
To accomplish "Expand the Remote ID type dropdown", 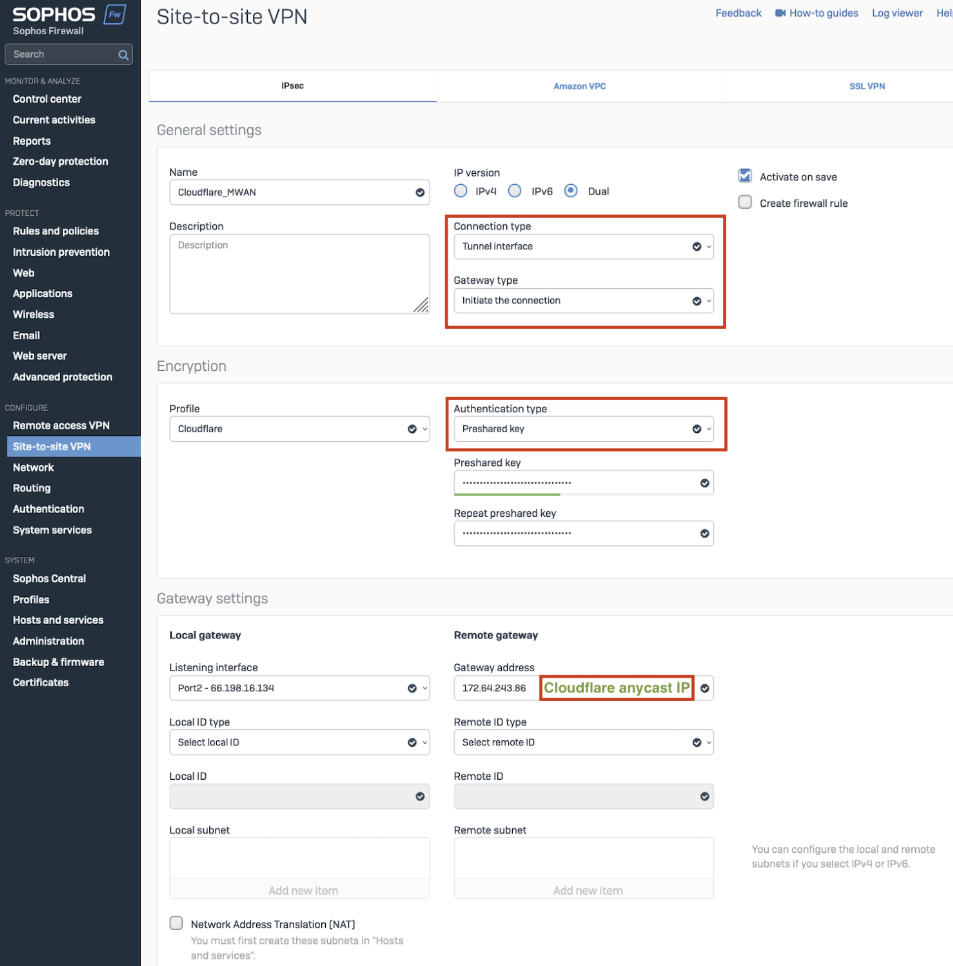I will (x=583, y=742).
